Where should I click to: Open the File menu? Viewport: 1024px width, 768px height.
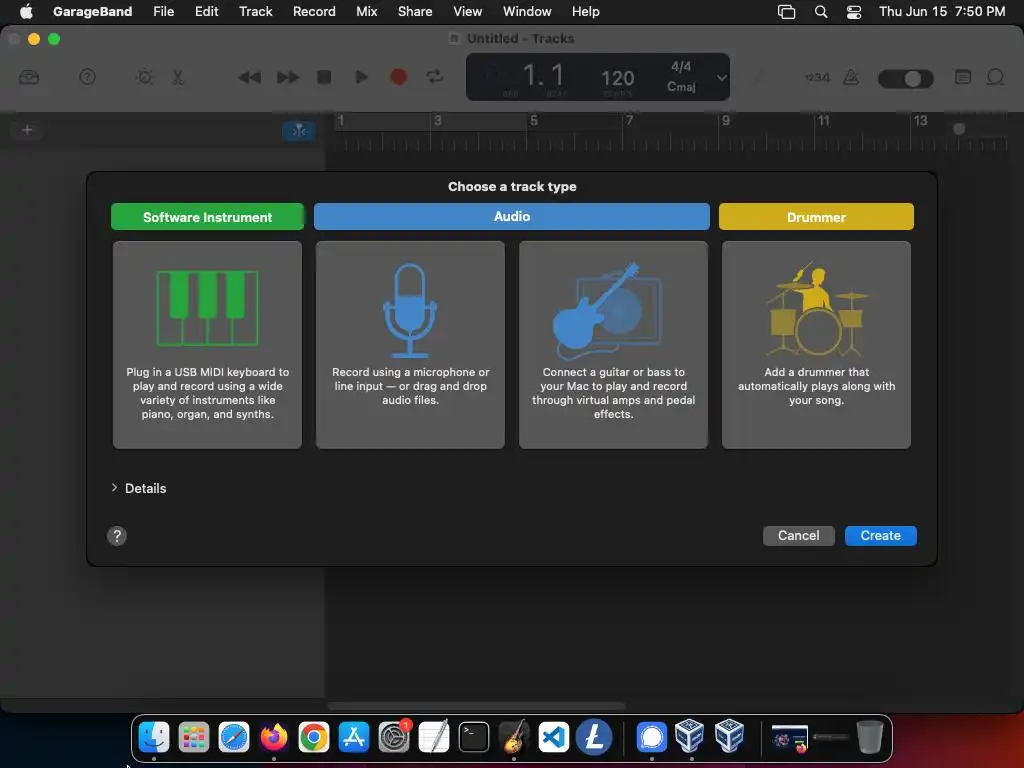[163, 11]
